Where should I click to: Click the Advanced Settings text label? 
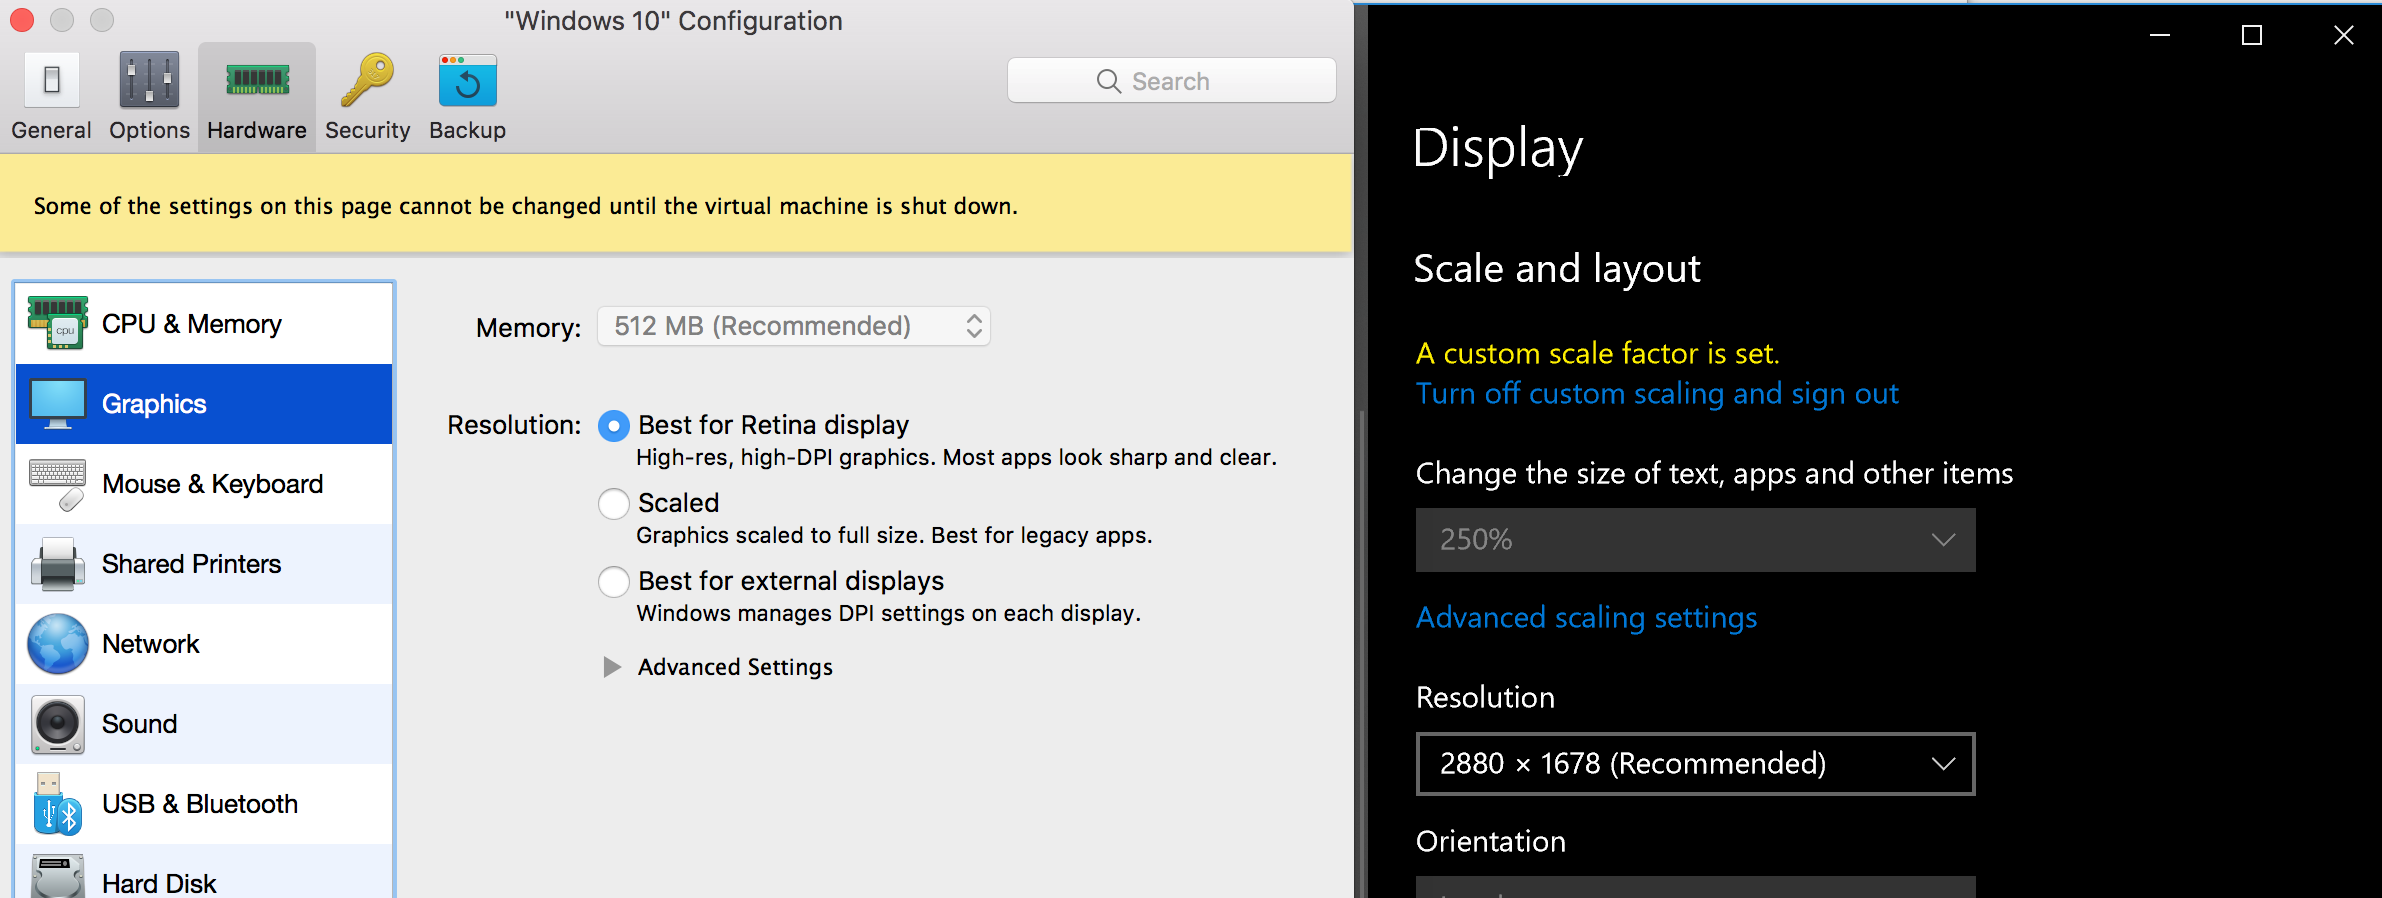[735, 667]
